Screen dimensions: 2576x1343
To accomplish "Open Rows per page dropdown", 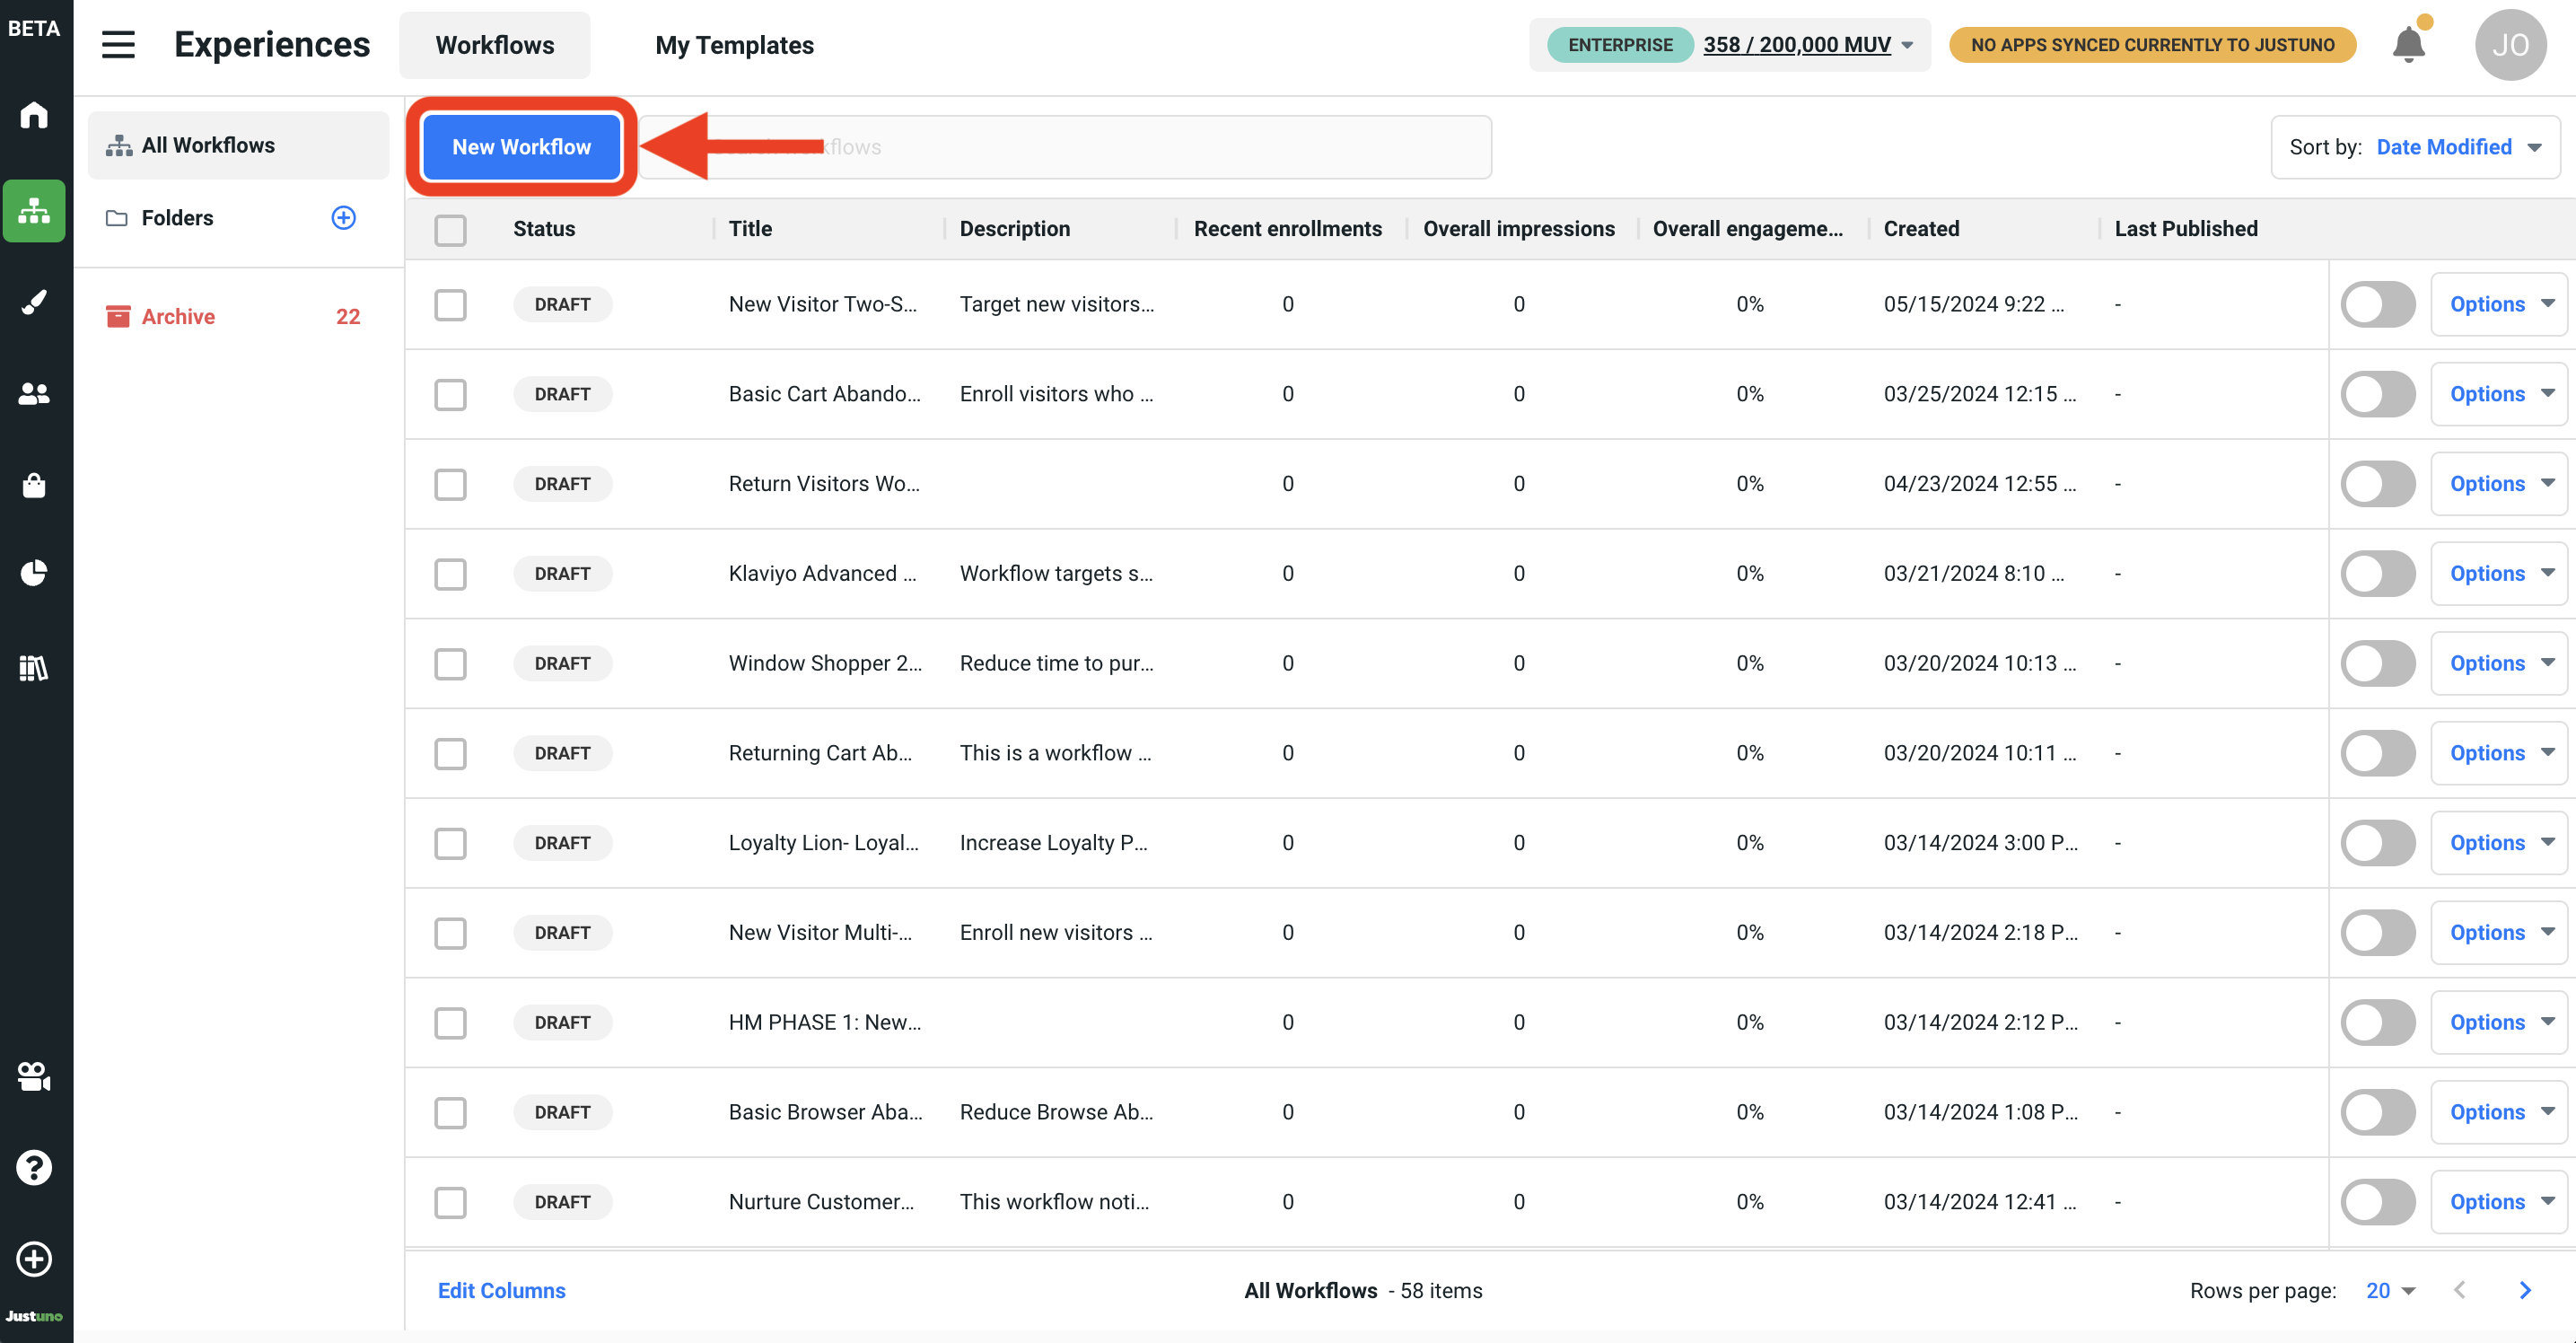I will pos(2390,1290).
